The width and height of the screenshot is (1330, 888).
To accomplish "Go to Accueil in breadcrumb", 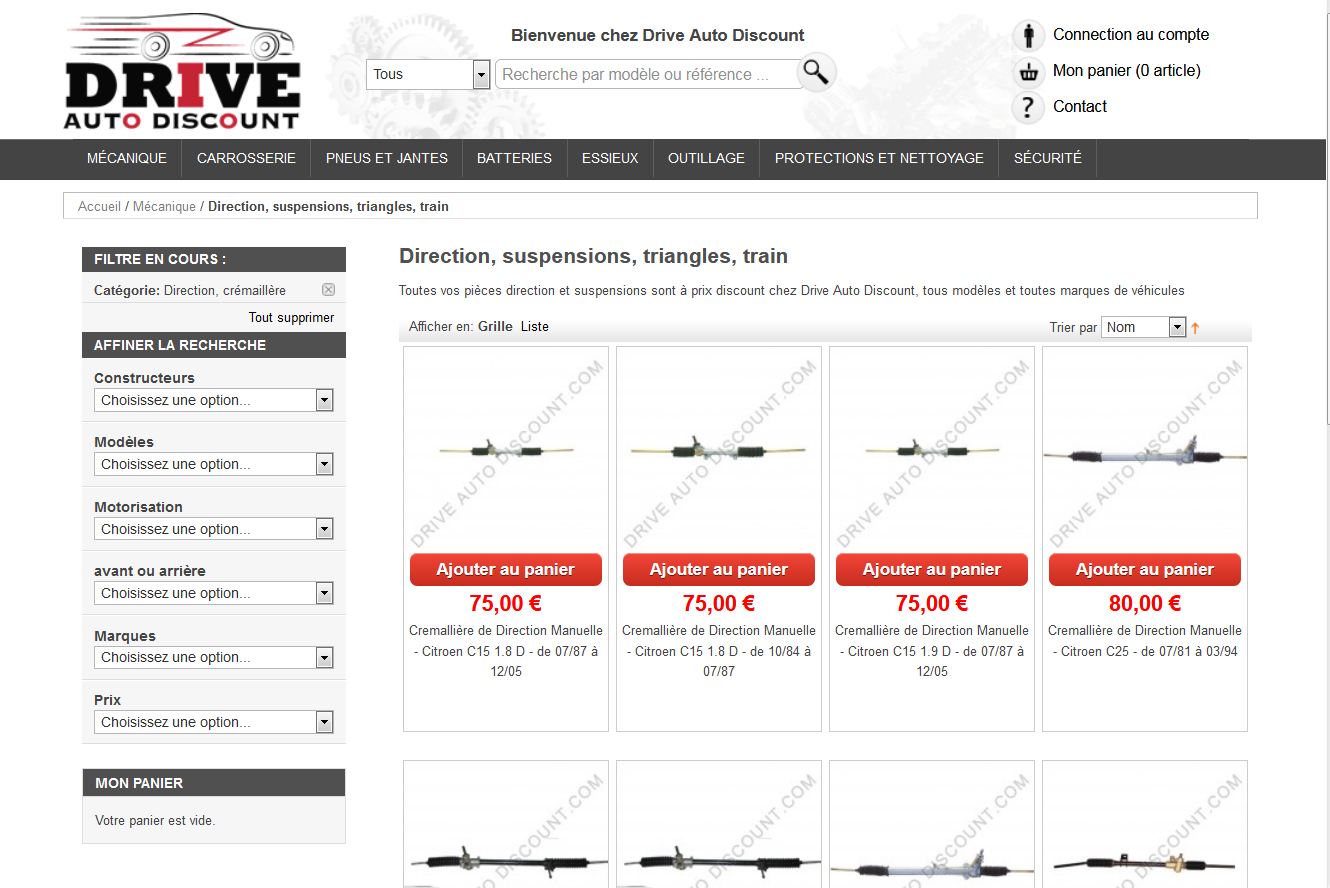I will coord(99,206).
